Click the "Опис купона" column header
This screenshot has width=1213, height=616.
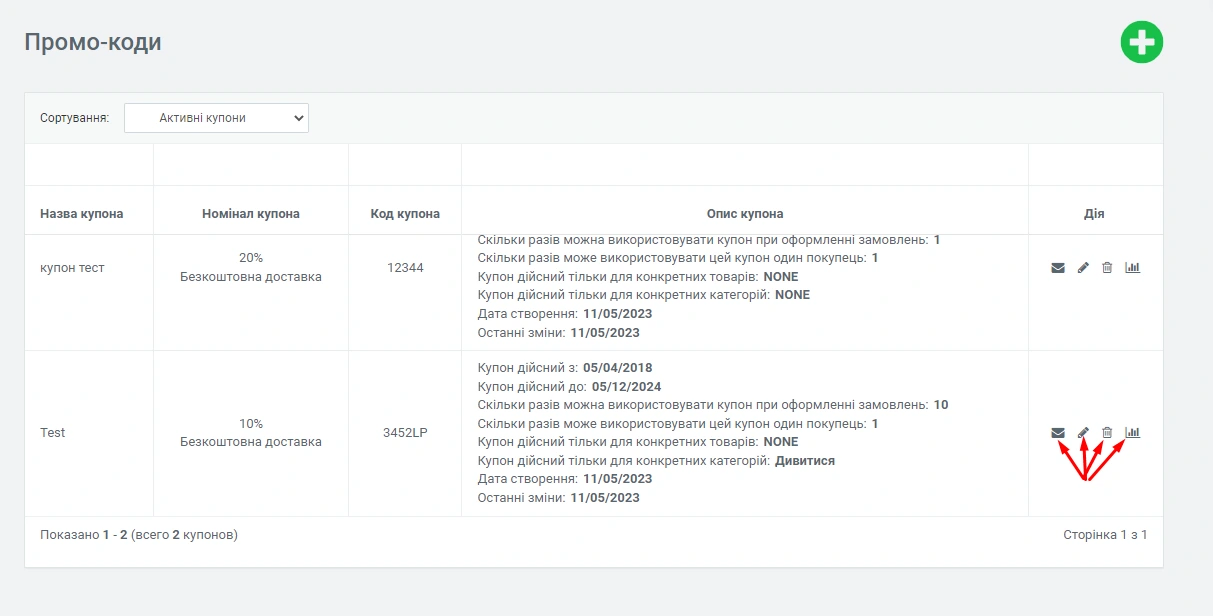(x=744, y=214)
